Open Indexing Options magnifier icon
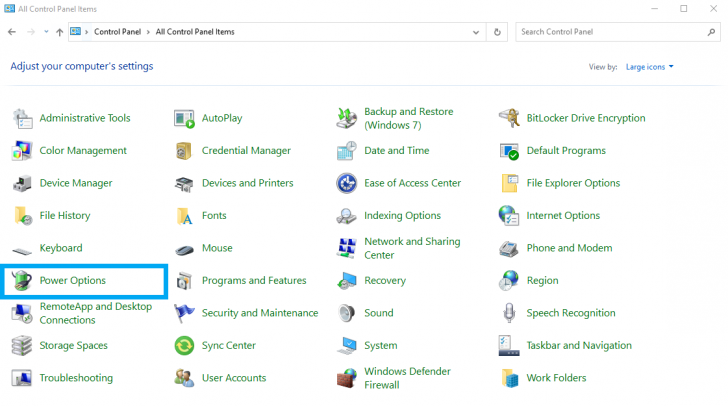 tap(346, 216)
